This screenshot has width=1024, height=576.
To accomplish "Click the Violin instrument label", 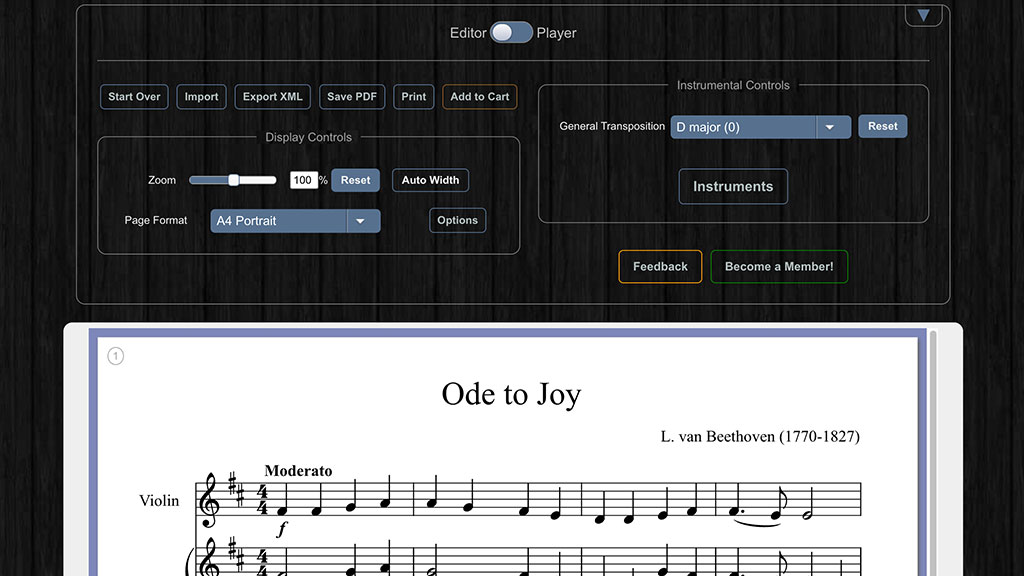I will (159, 500).
